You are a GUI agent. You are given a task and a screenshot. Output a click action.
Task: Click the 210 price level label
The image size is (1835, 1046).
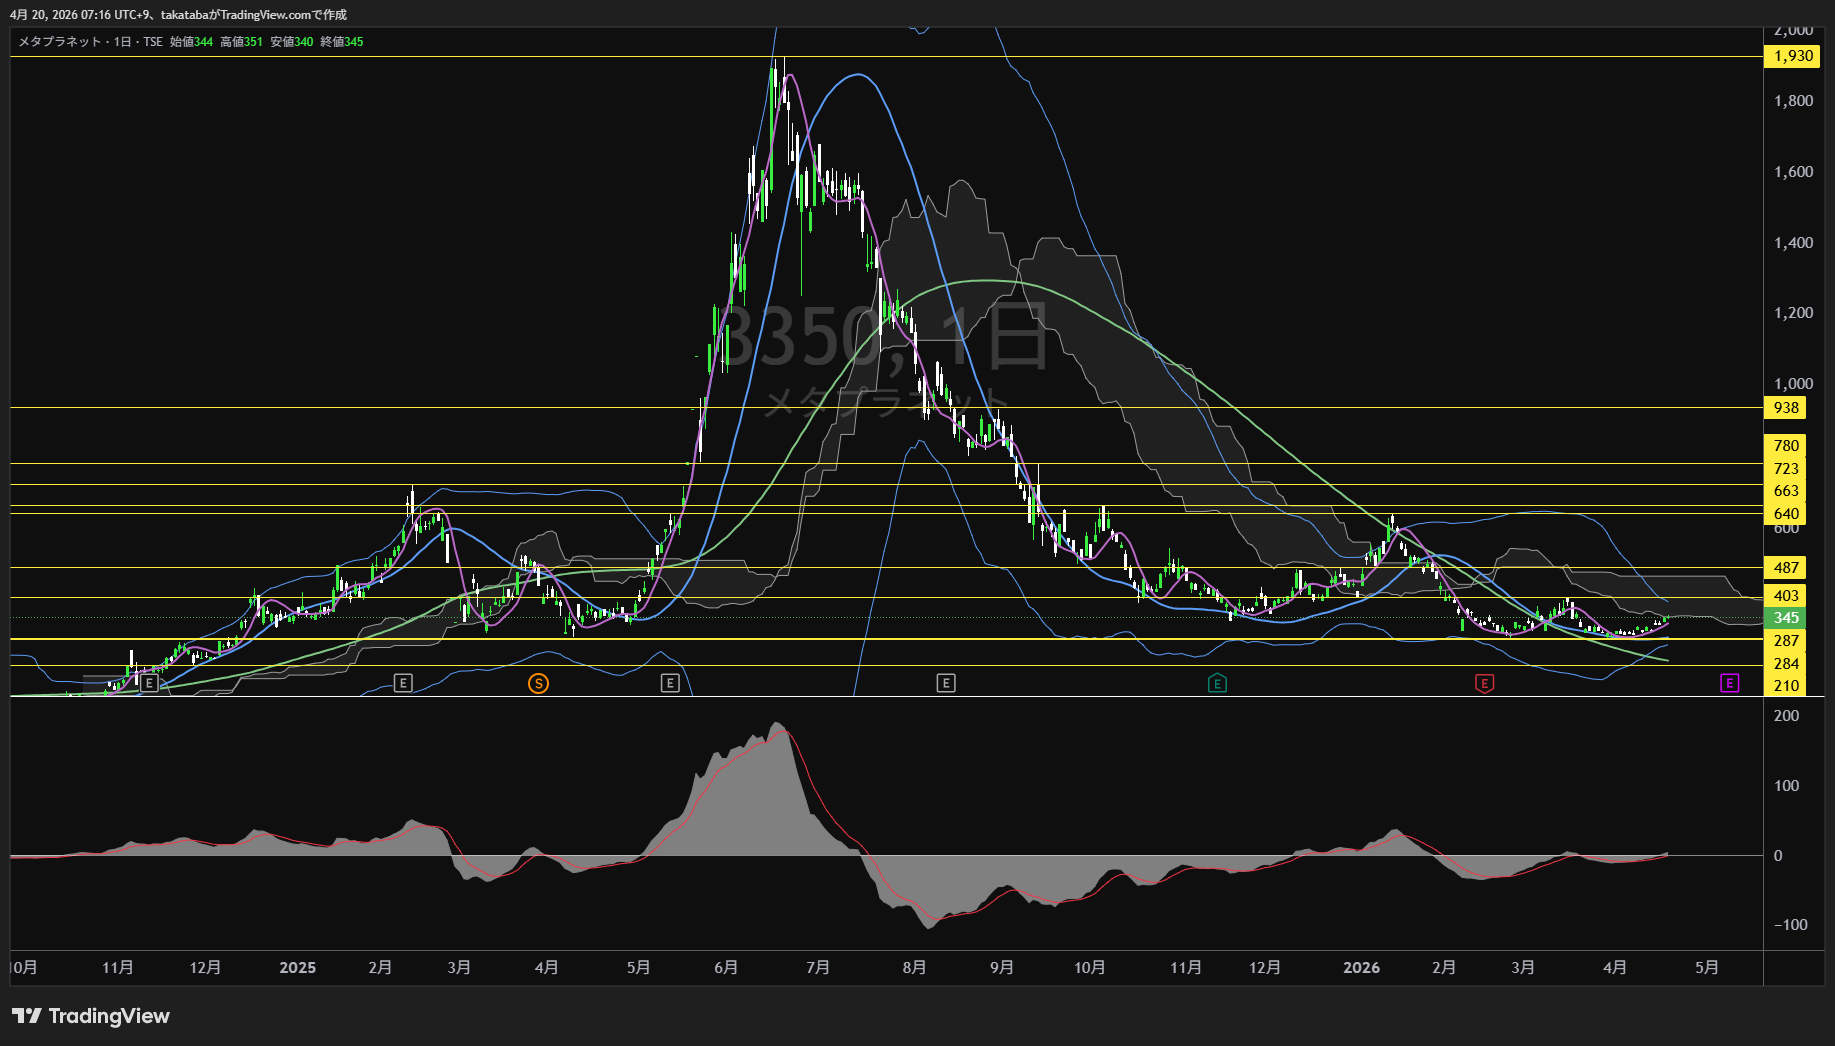click(1786, 685)
